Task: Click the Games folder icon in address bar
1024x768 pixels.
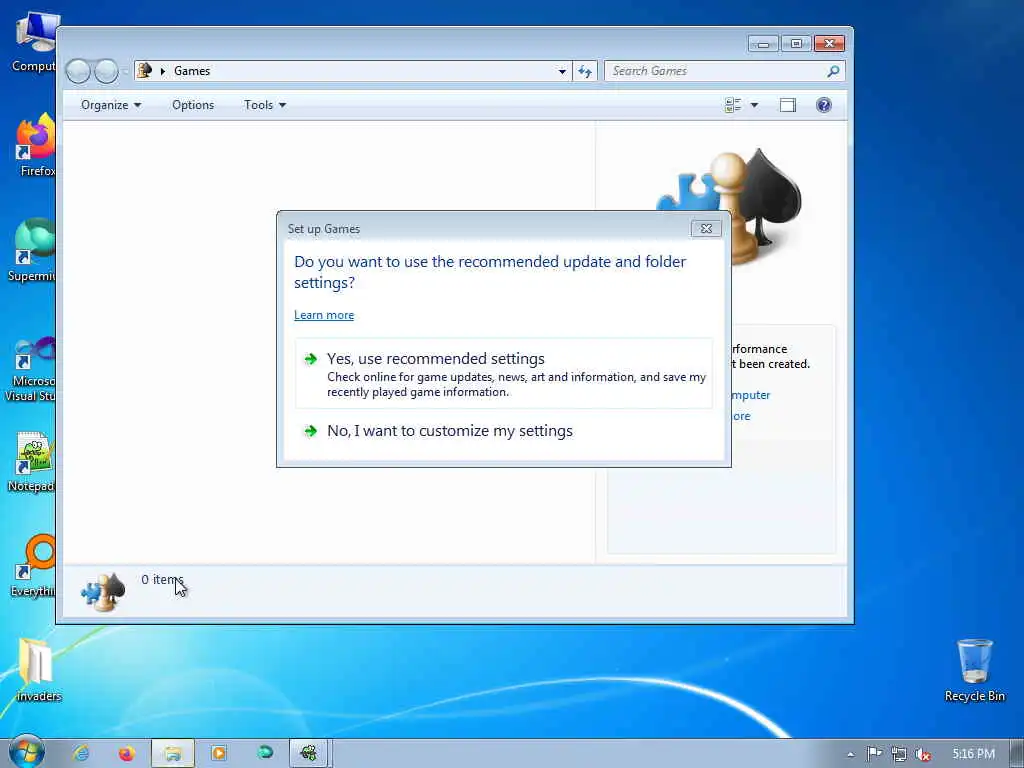Action: click(145, 71)
